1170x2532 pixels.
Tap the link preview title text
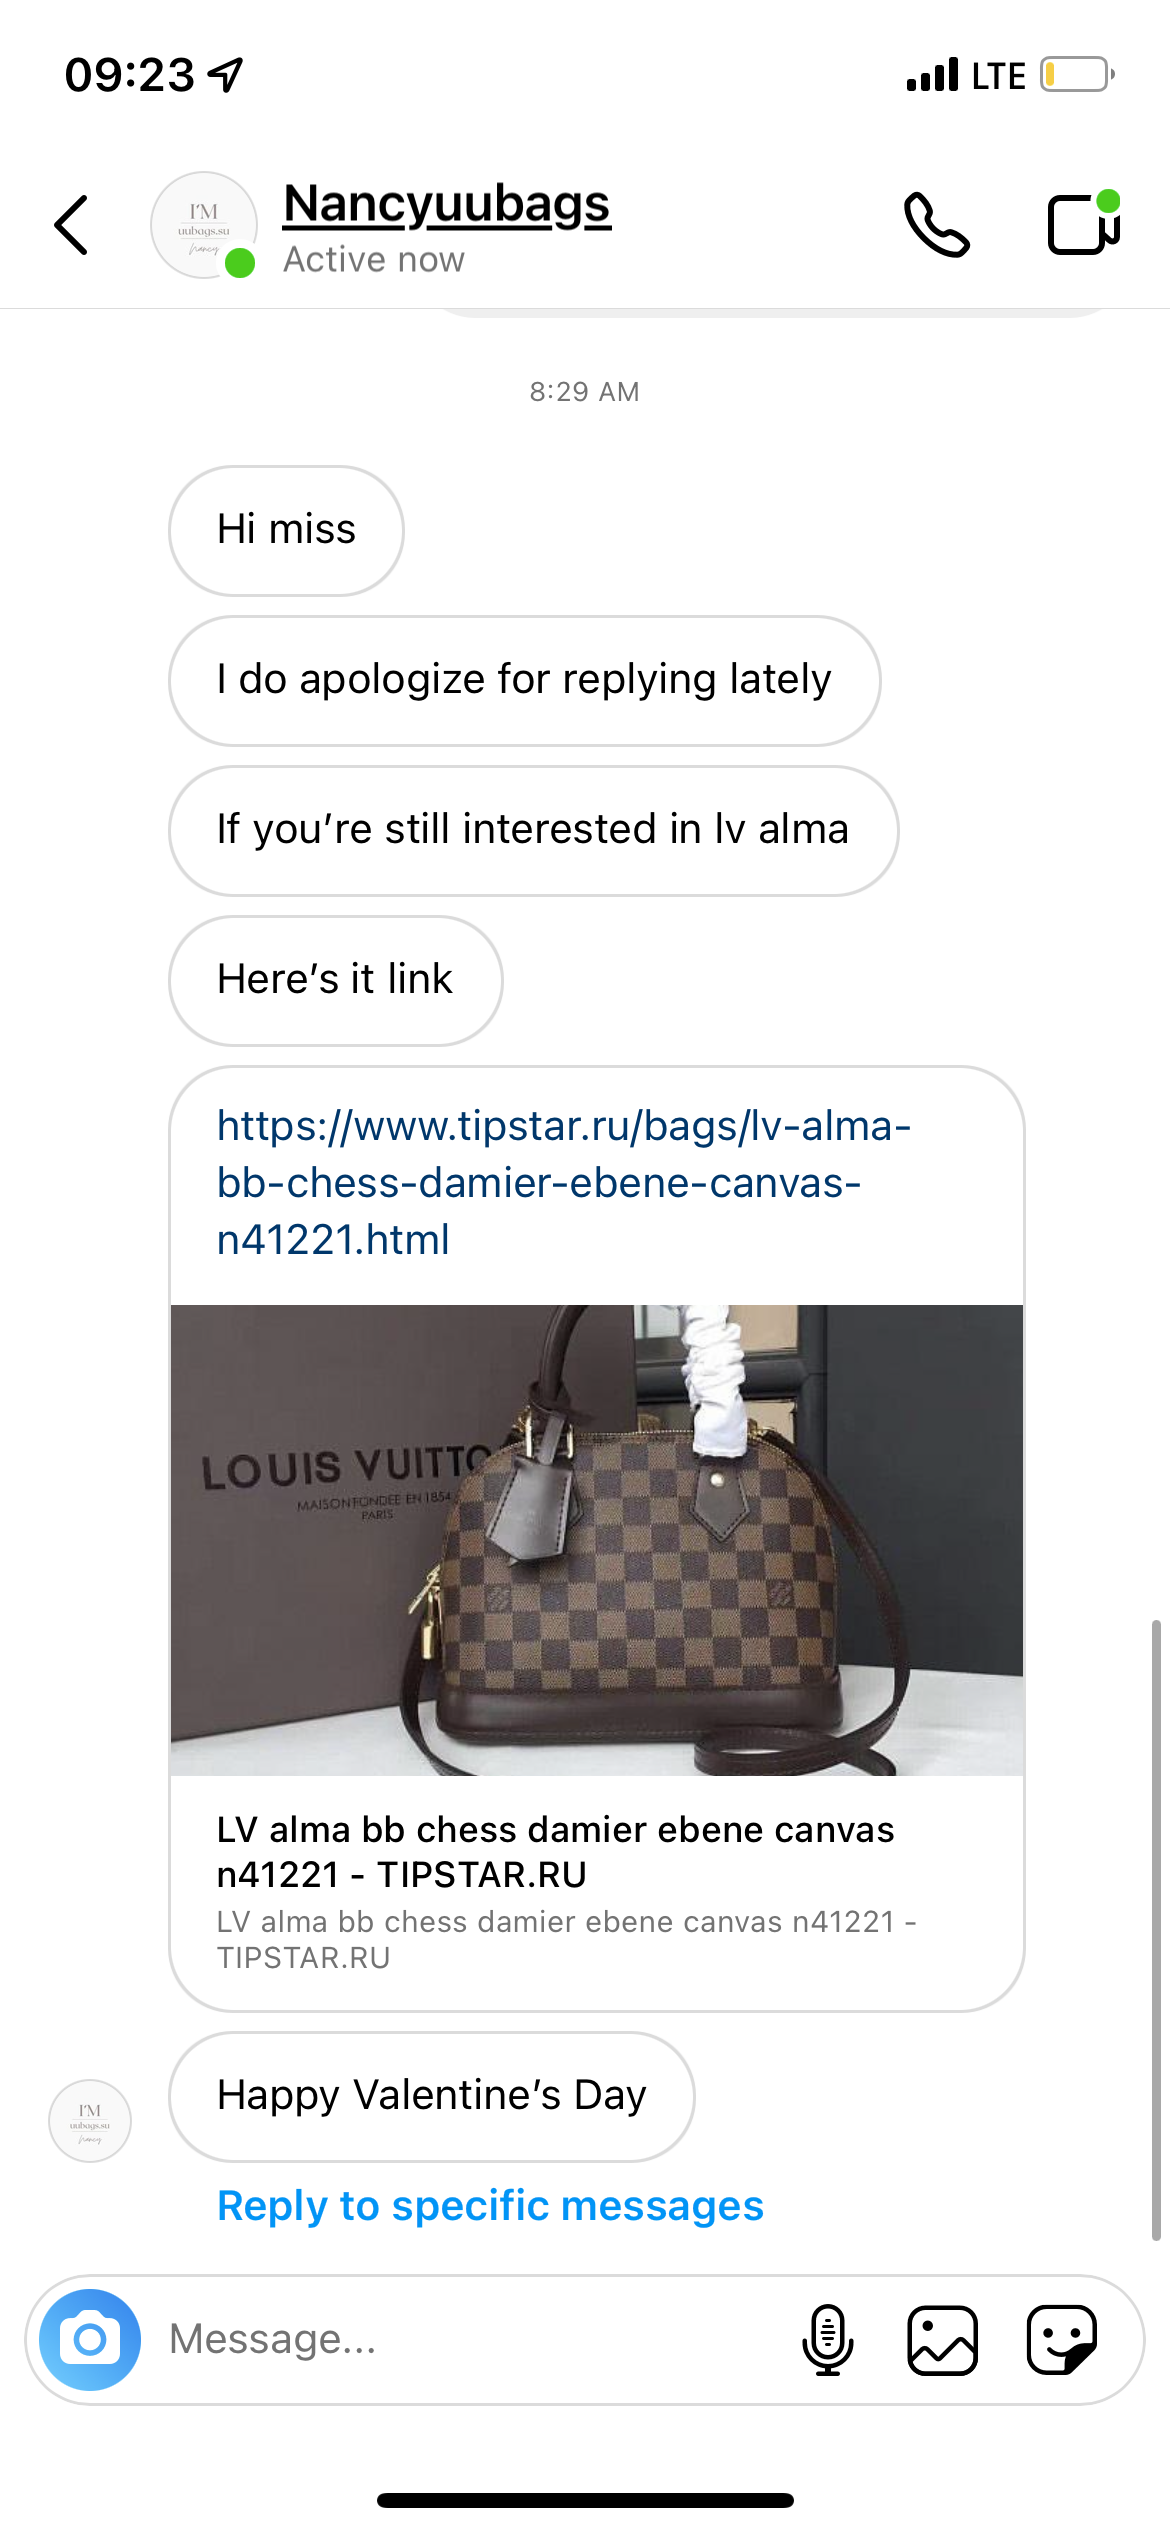555,1851
